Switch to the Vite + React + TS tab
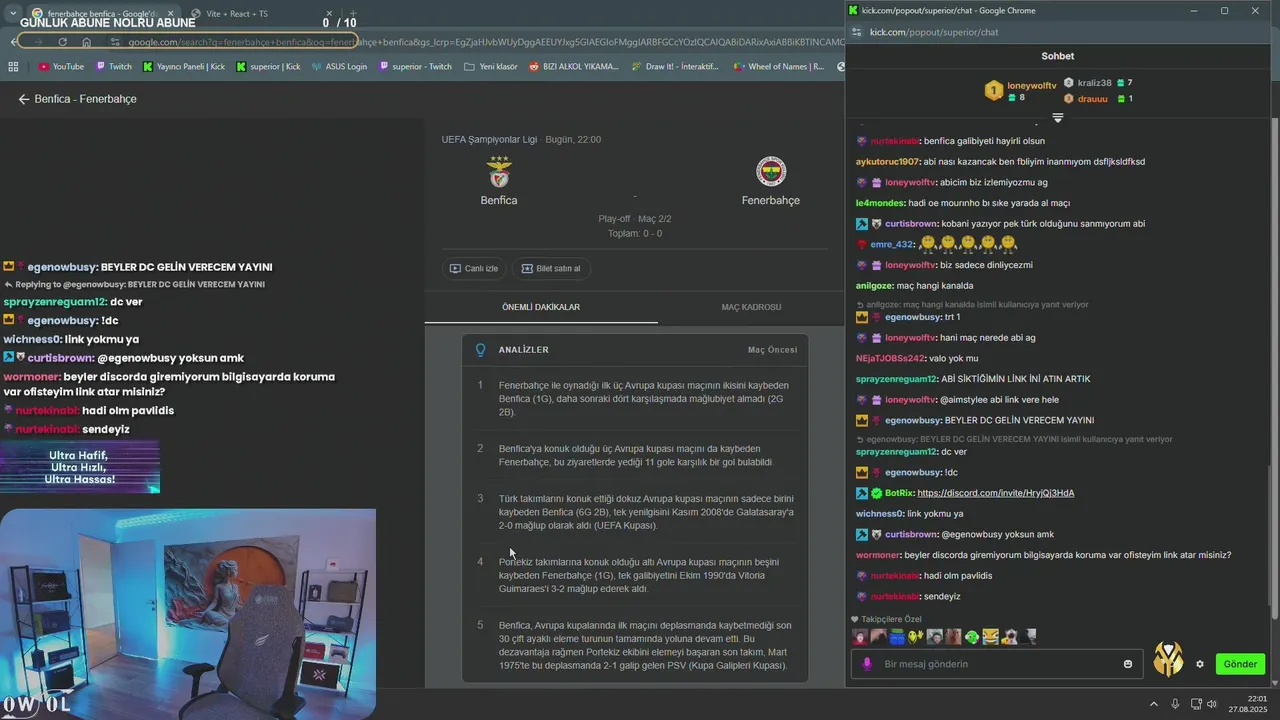This screenshot has height=720, width=1280. point(236,13)
